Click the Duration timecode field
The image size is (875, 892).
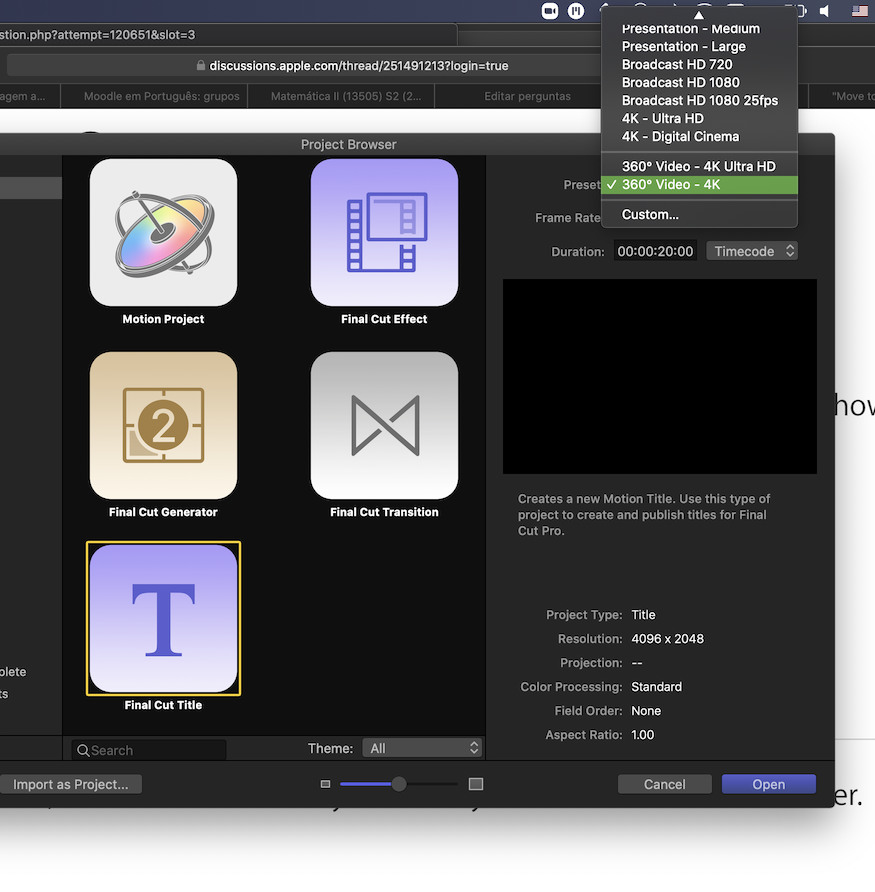[655, 251]
